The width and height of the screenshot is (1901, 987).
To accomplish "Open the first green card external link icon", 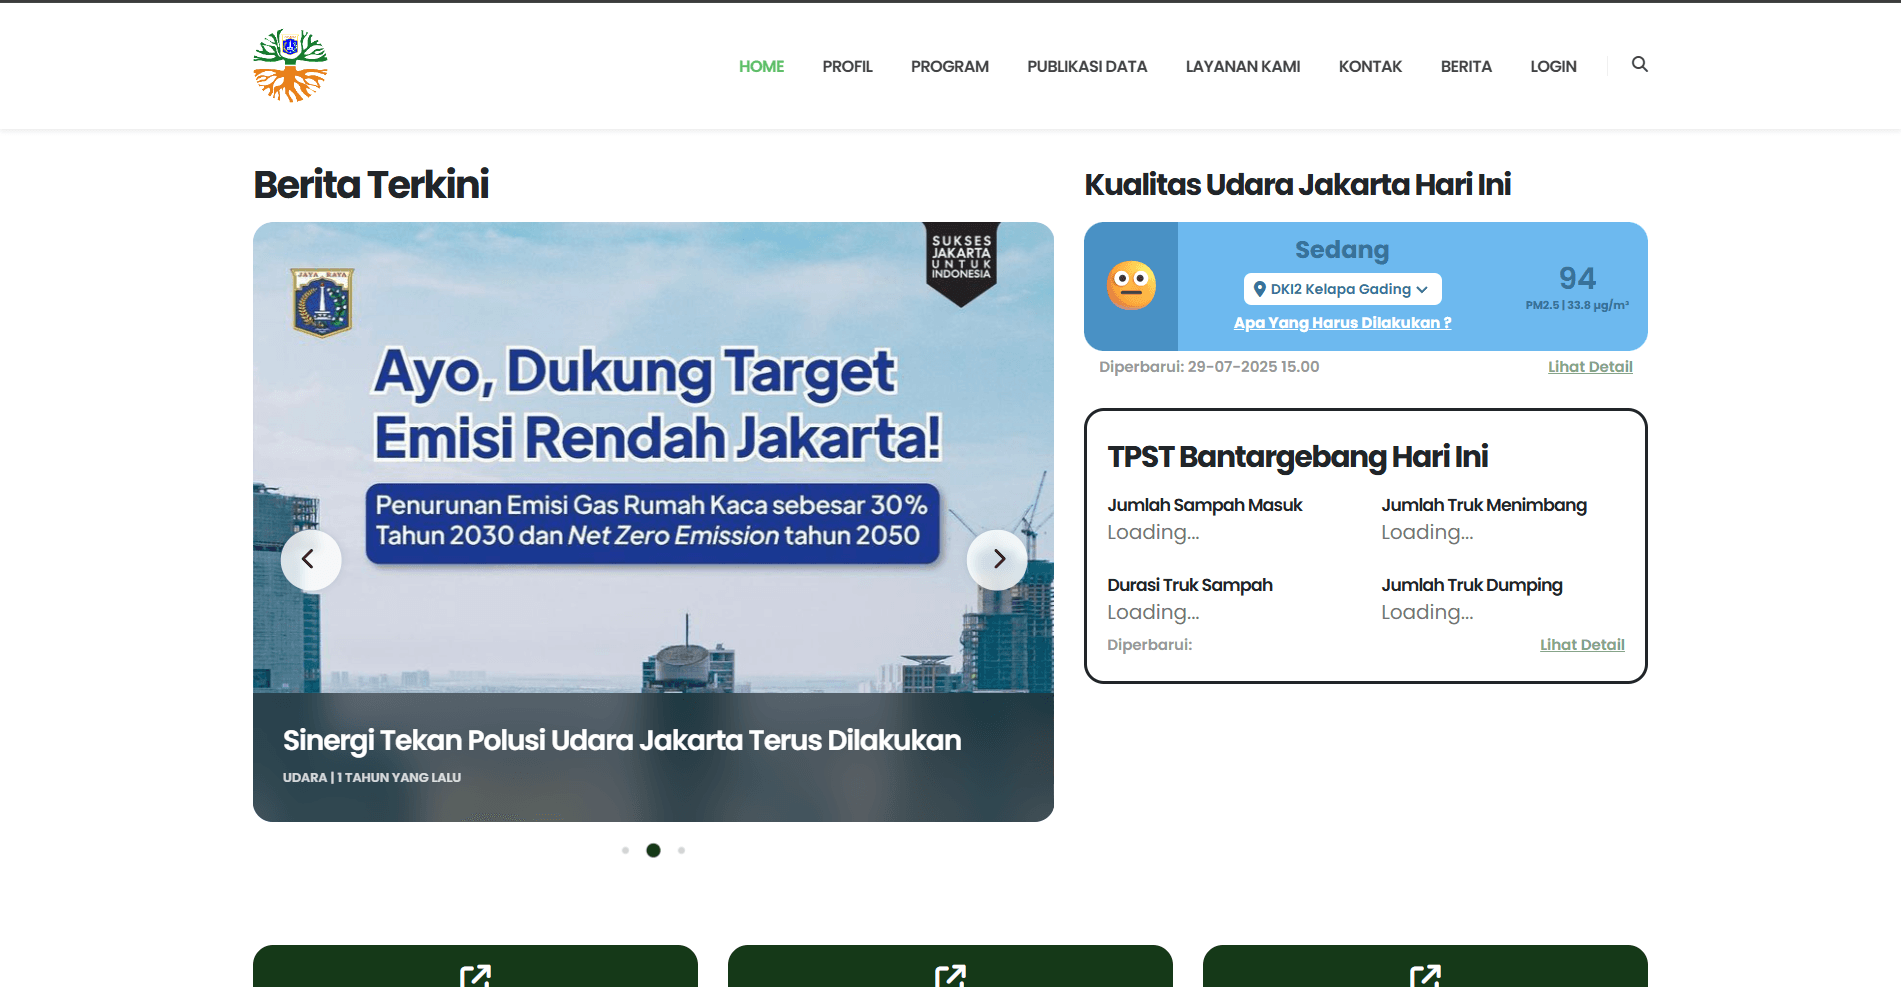I will coord(475,975).
